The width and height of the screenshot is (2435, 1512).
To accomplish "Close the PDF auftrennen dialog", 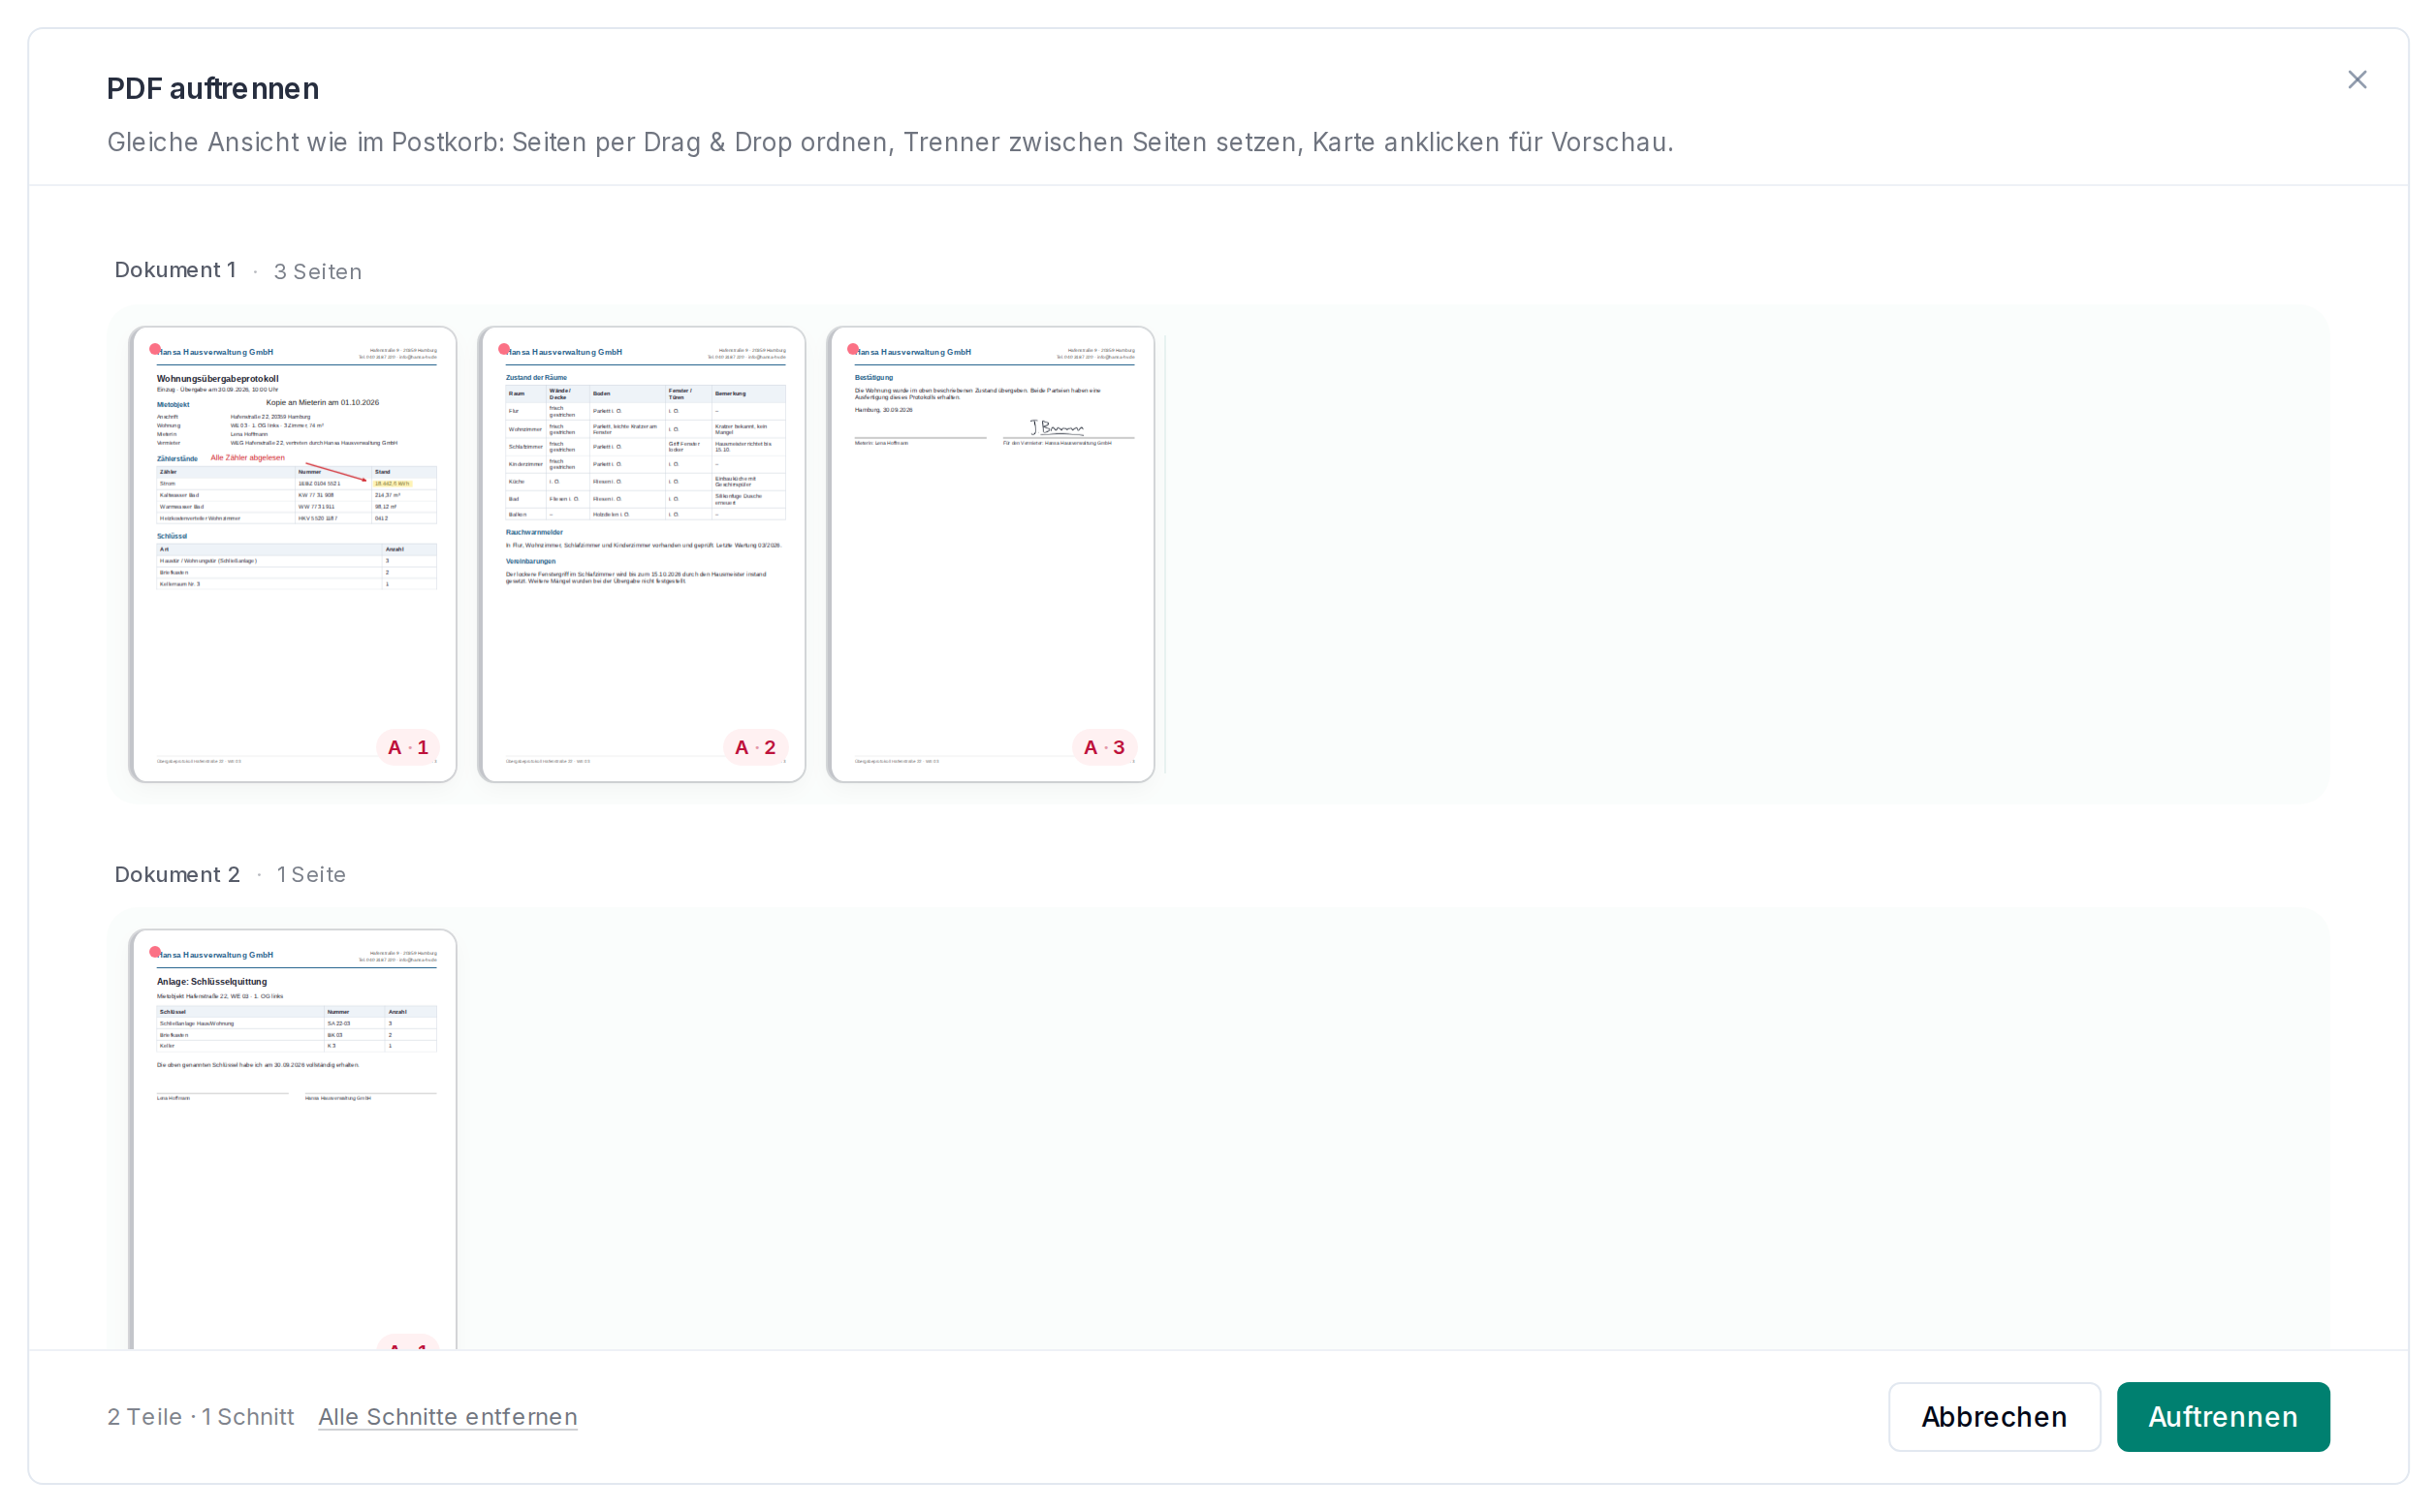I will point(2356,80).
